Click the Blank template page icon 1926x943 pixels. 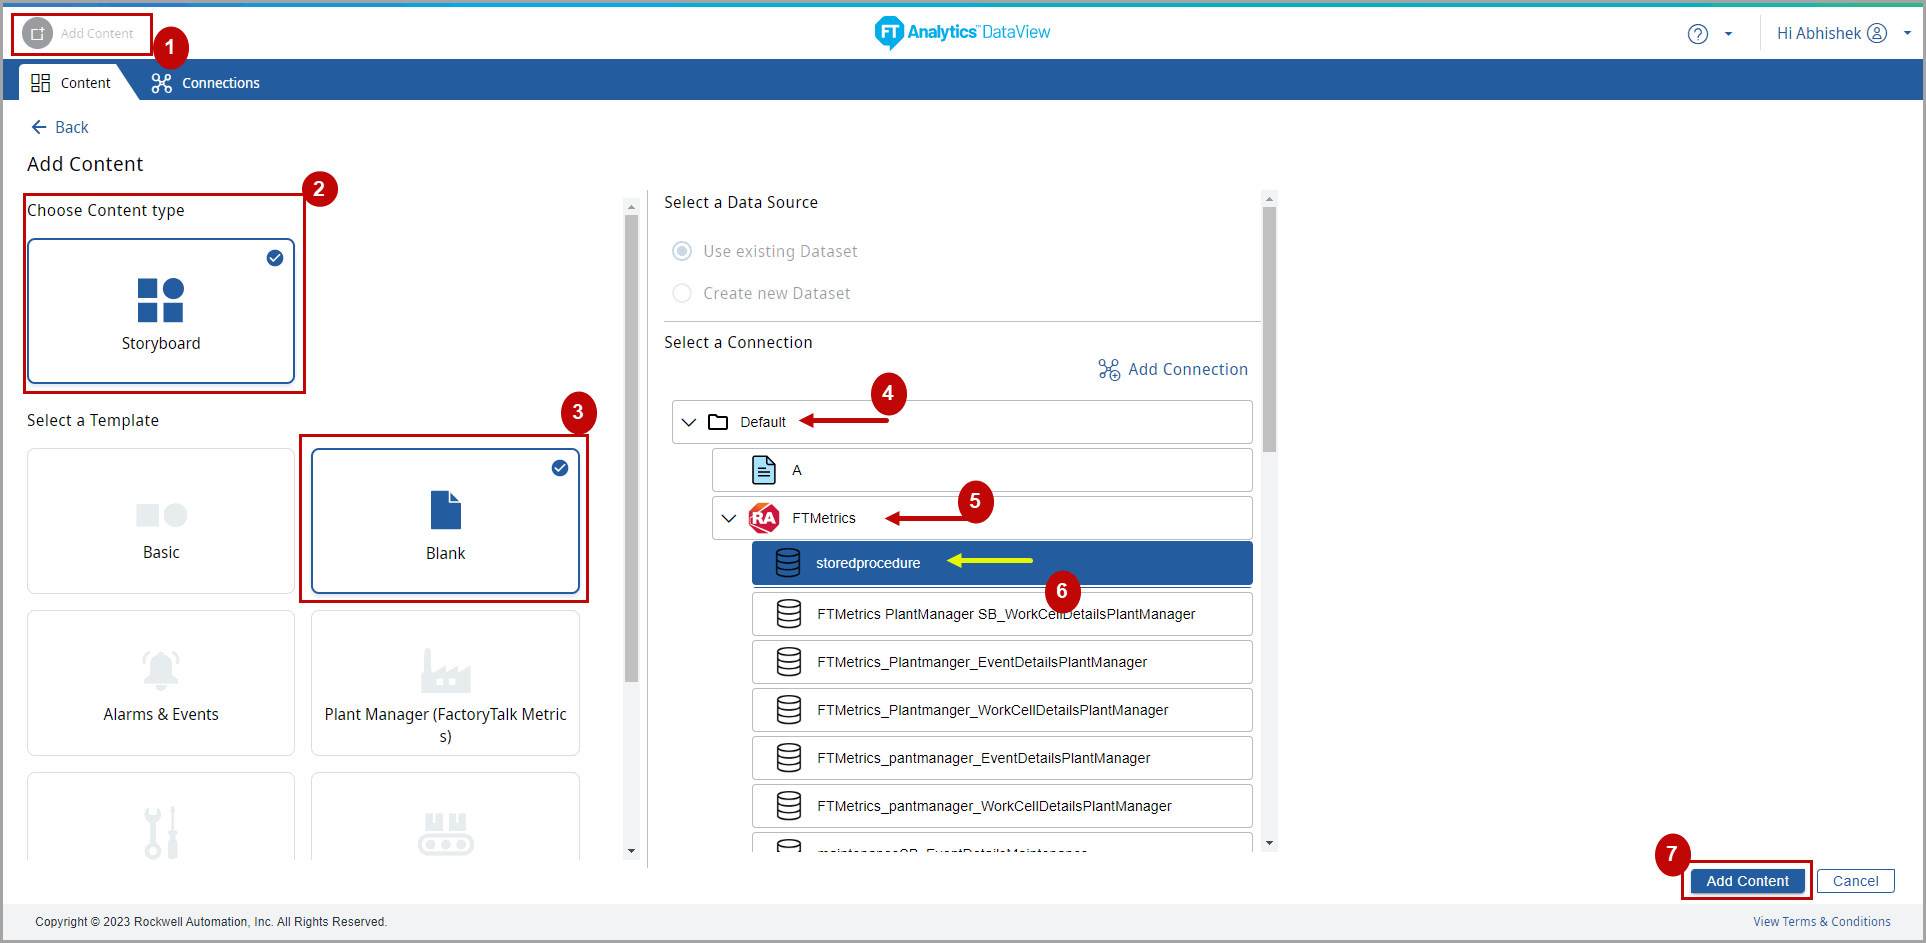[445, 510]
